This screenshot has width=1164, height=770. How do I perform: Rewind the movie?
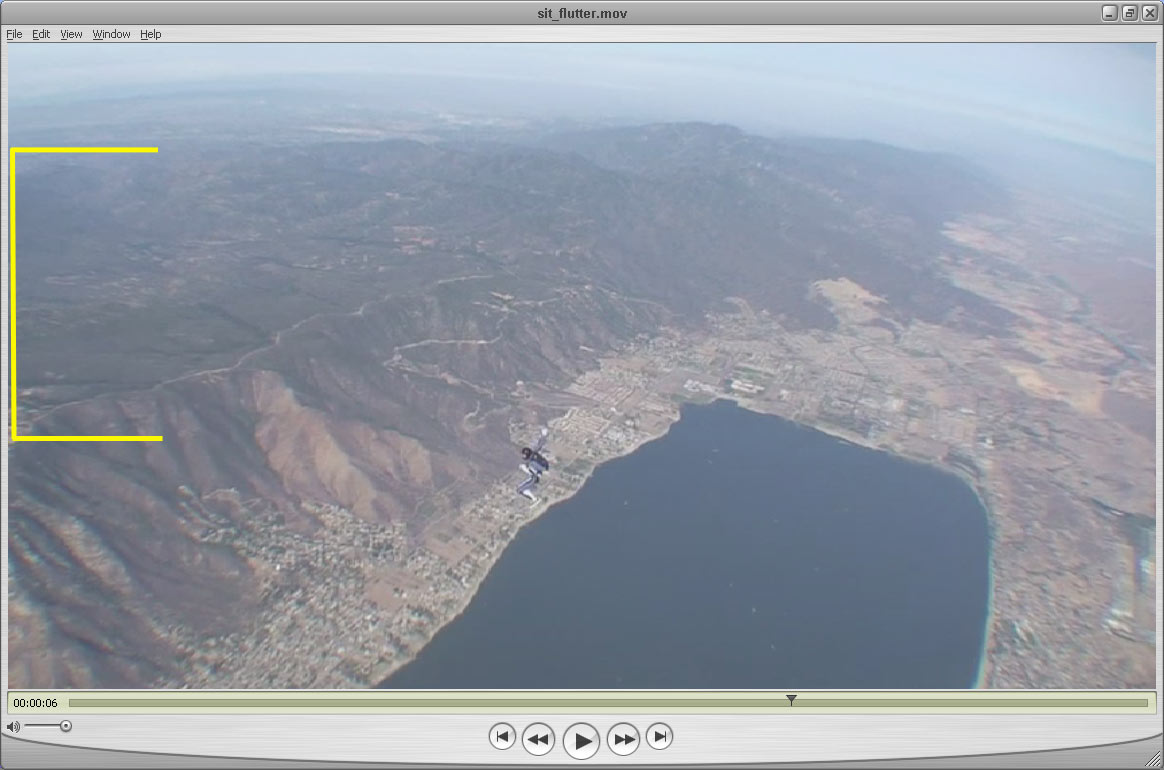538,739
